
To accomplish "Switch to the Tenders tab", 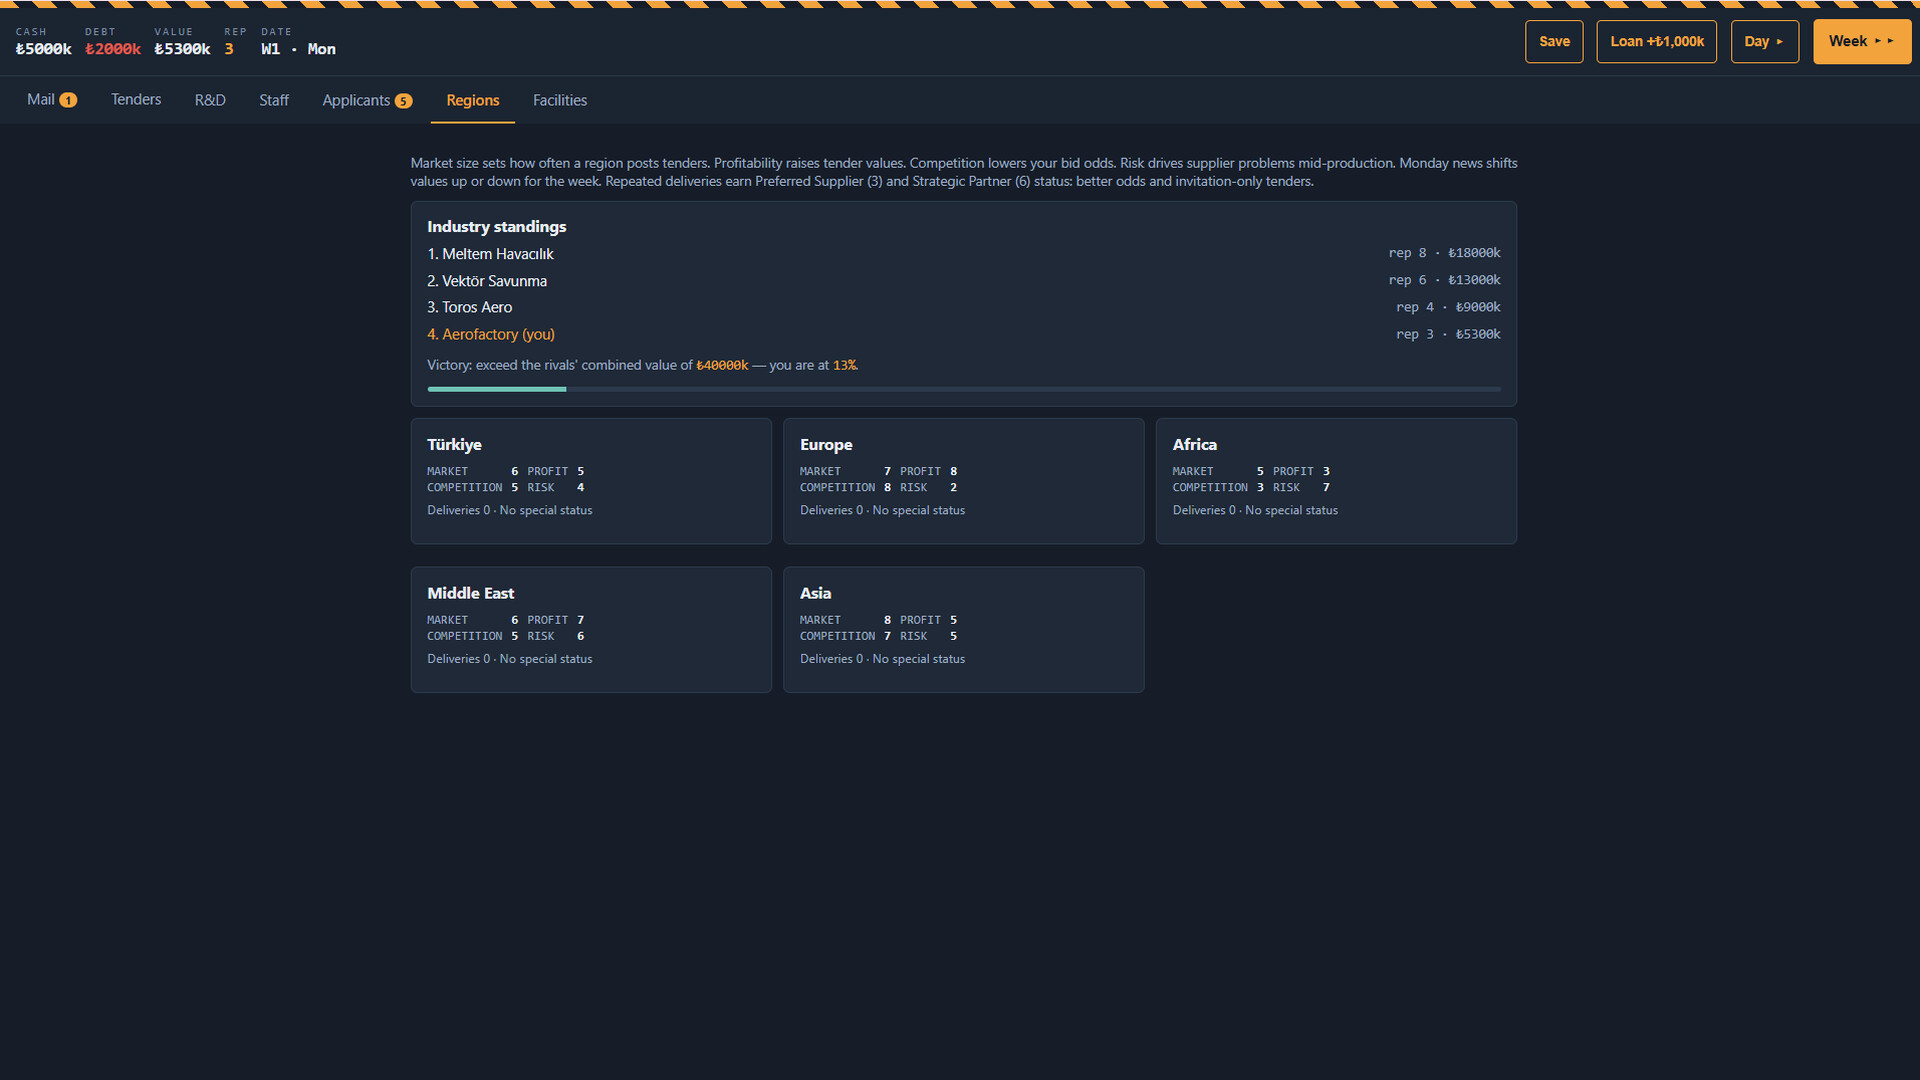I will tap(136, 100).
